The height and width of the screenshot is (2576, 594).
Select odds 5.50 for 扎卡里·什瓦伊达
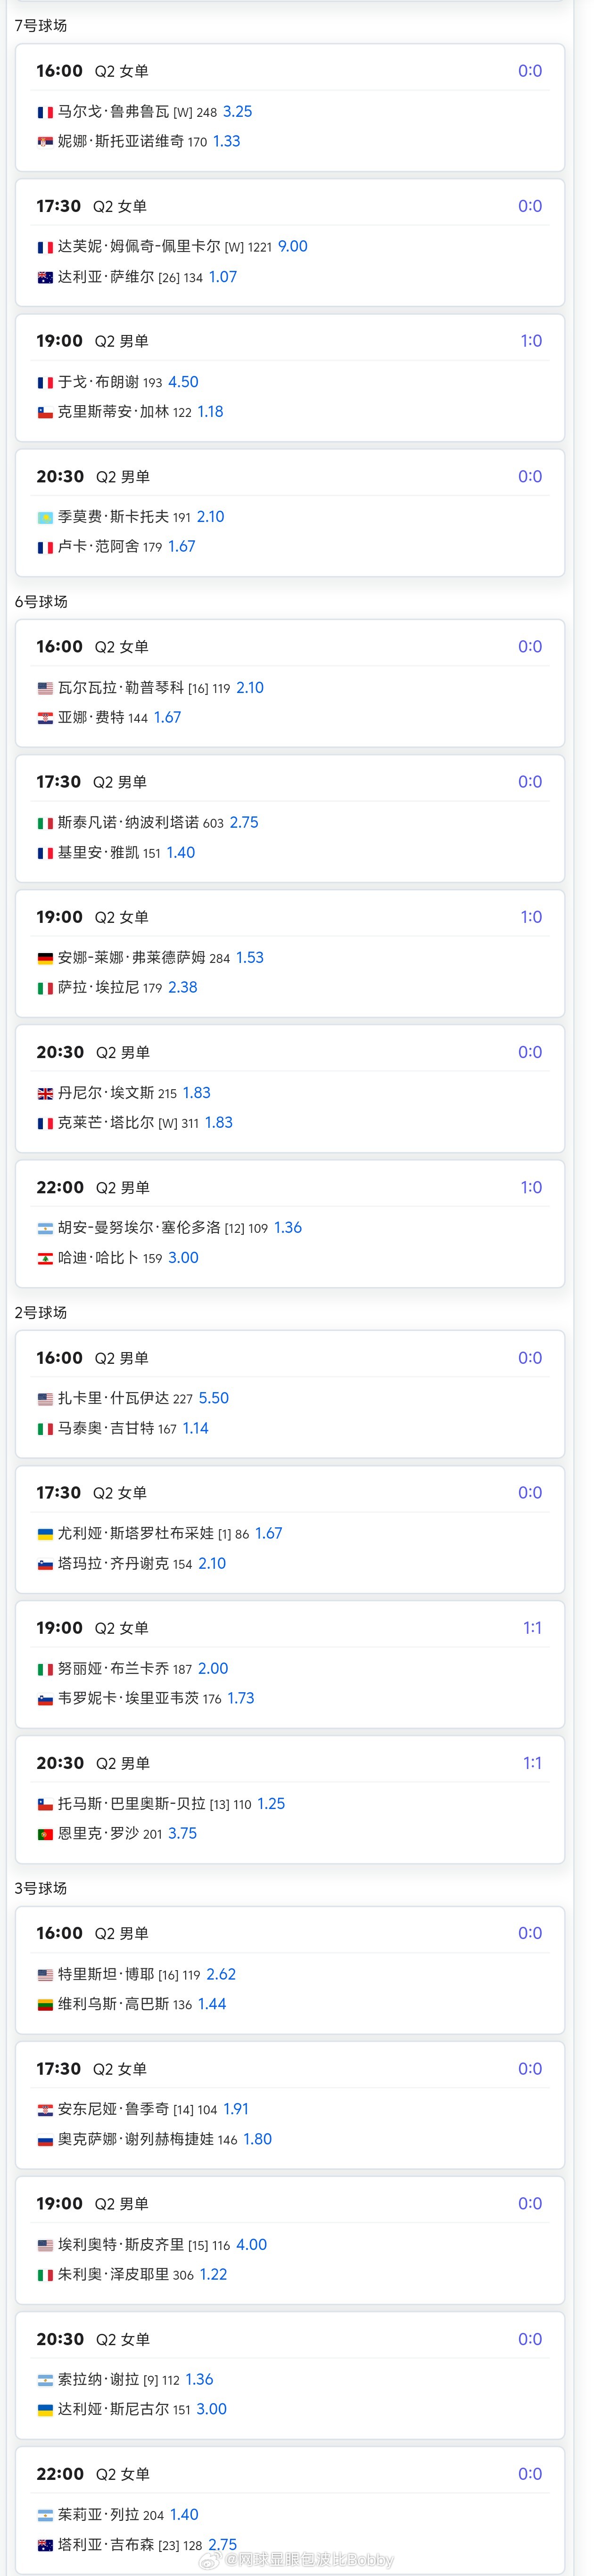[214, 1398]
